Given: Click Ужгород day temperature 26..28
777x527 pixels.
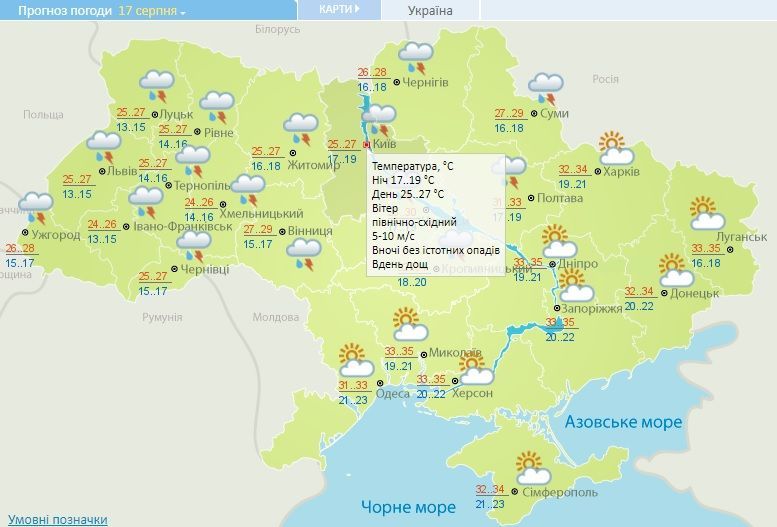Looking at the screenshot, I should (20, 248).
